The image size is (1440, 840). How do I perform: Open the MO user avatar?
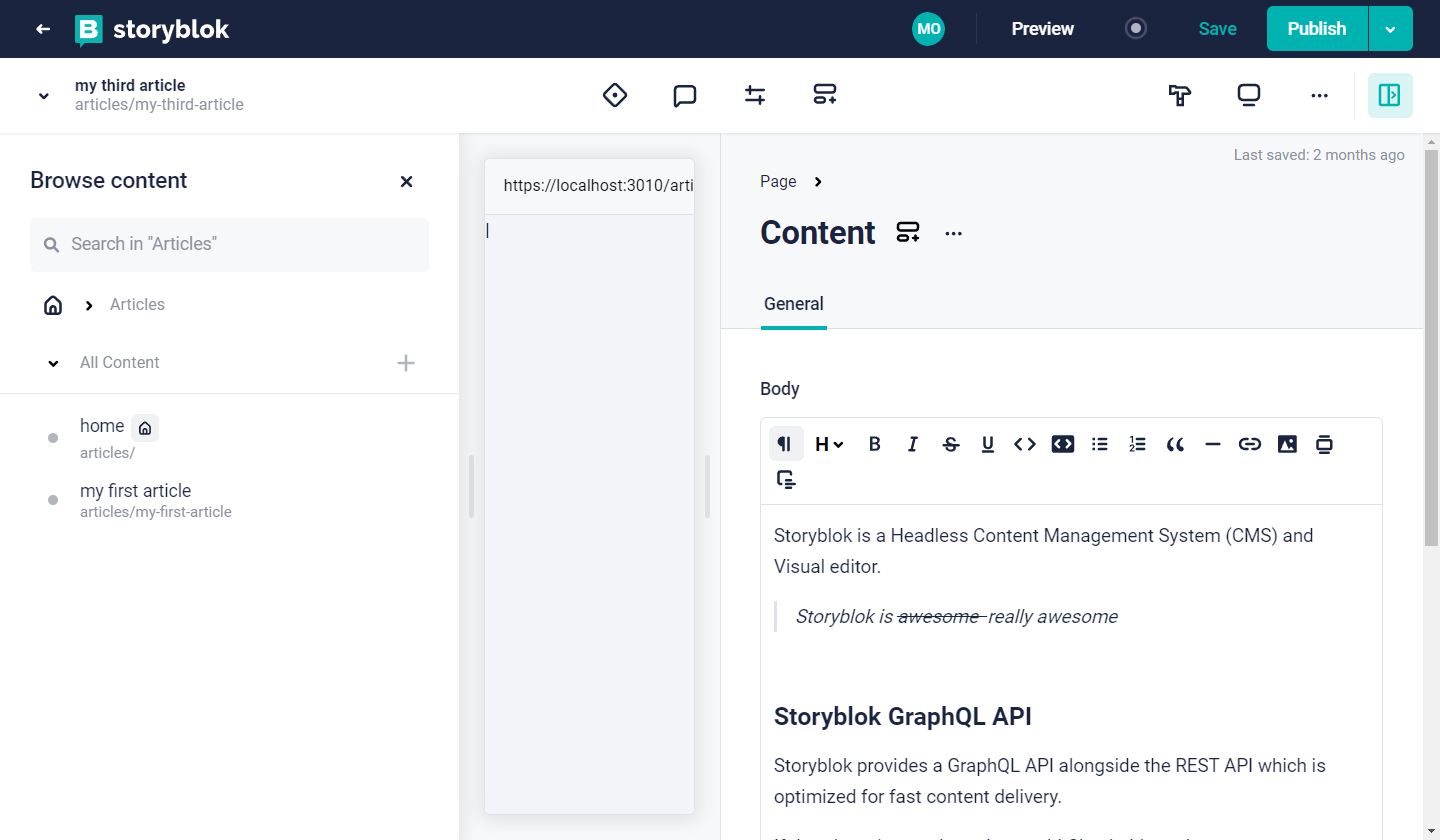point(928,29)
